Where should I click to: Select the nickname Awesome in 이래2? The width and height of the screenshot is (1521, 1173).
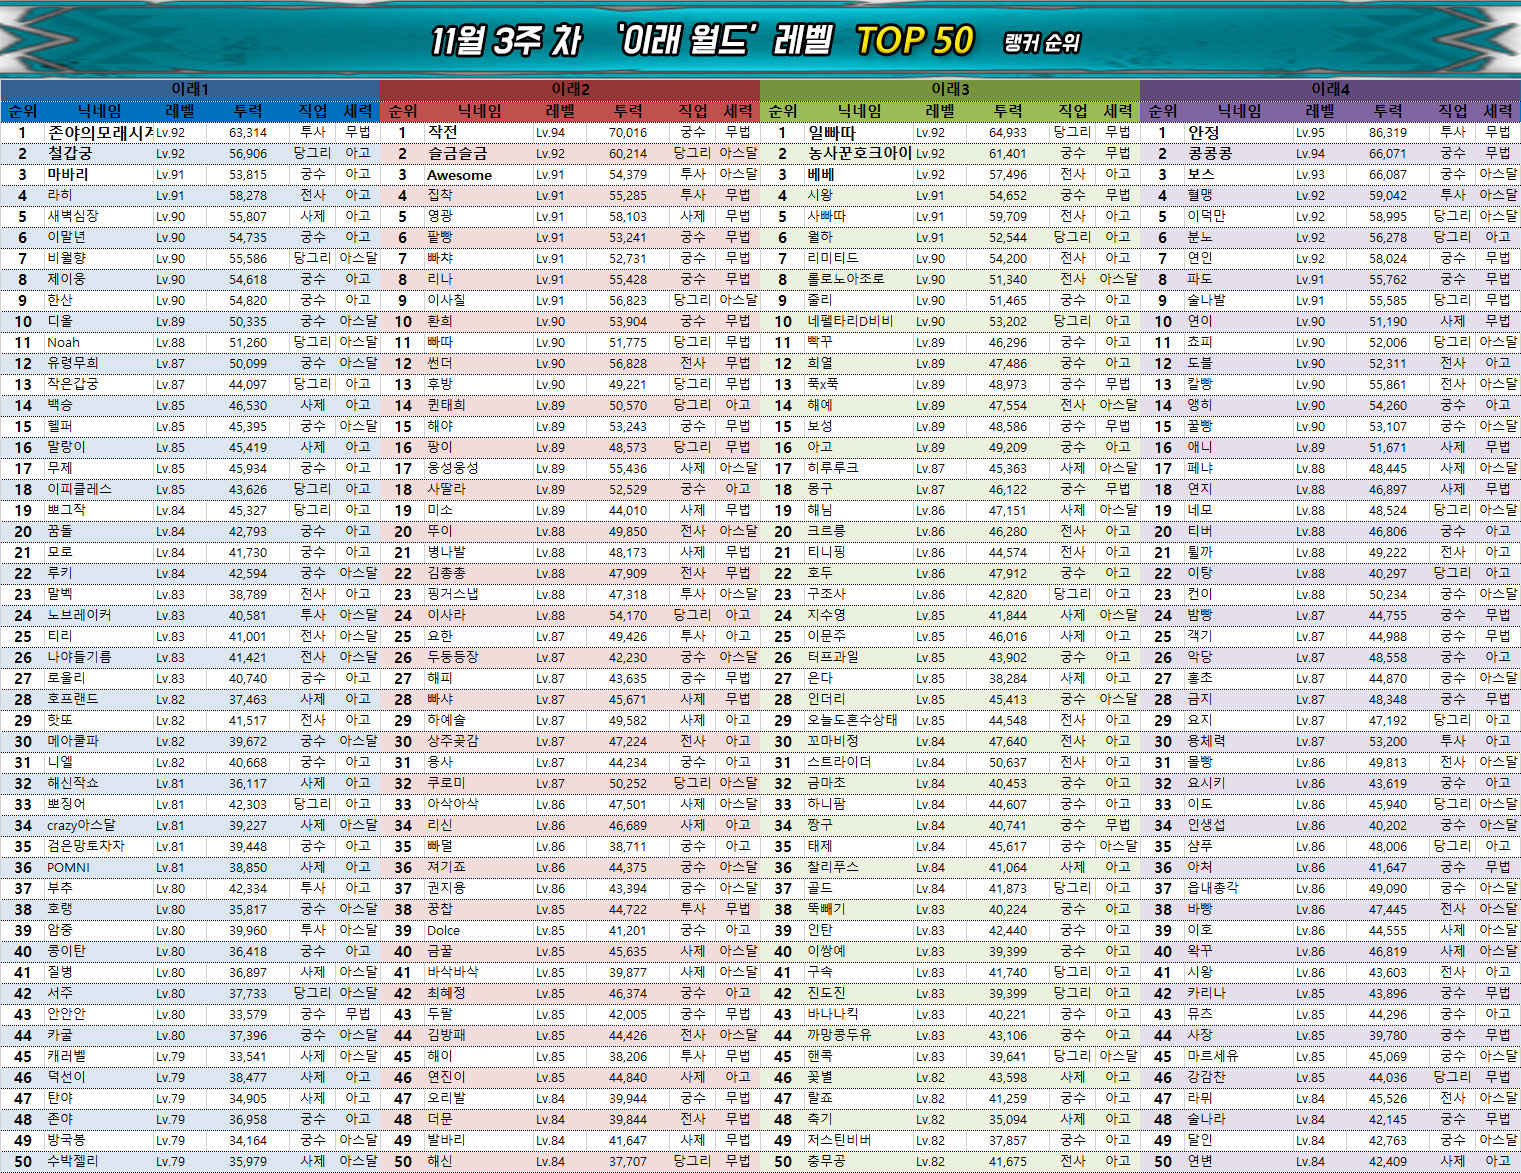pyautogui.click(x=459, y=175)
